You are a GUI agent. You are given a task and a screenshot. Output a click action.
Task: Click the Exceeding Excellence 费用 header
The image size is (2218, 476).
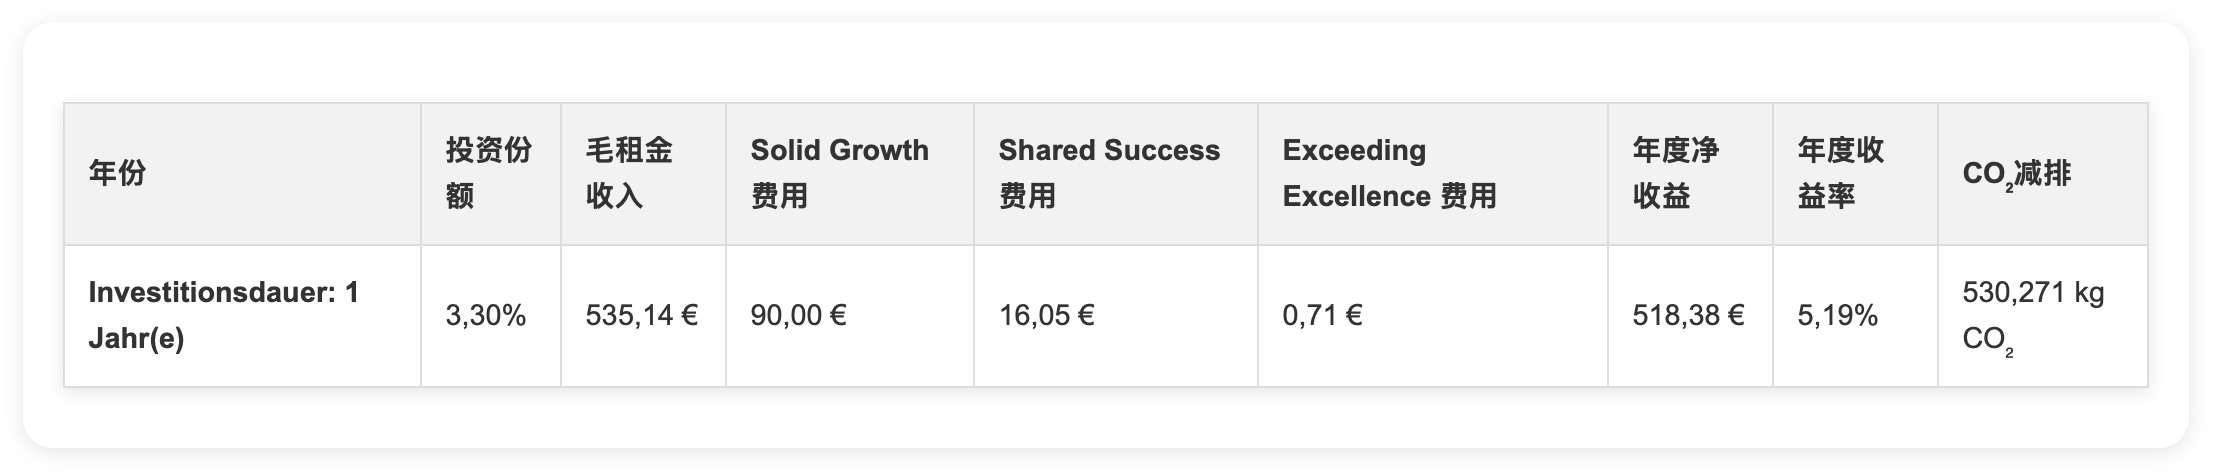(x=1389, y=173)
